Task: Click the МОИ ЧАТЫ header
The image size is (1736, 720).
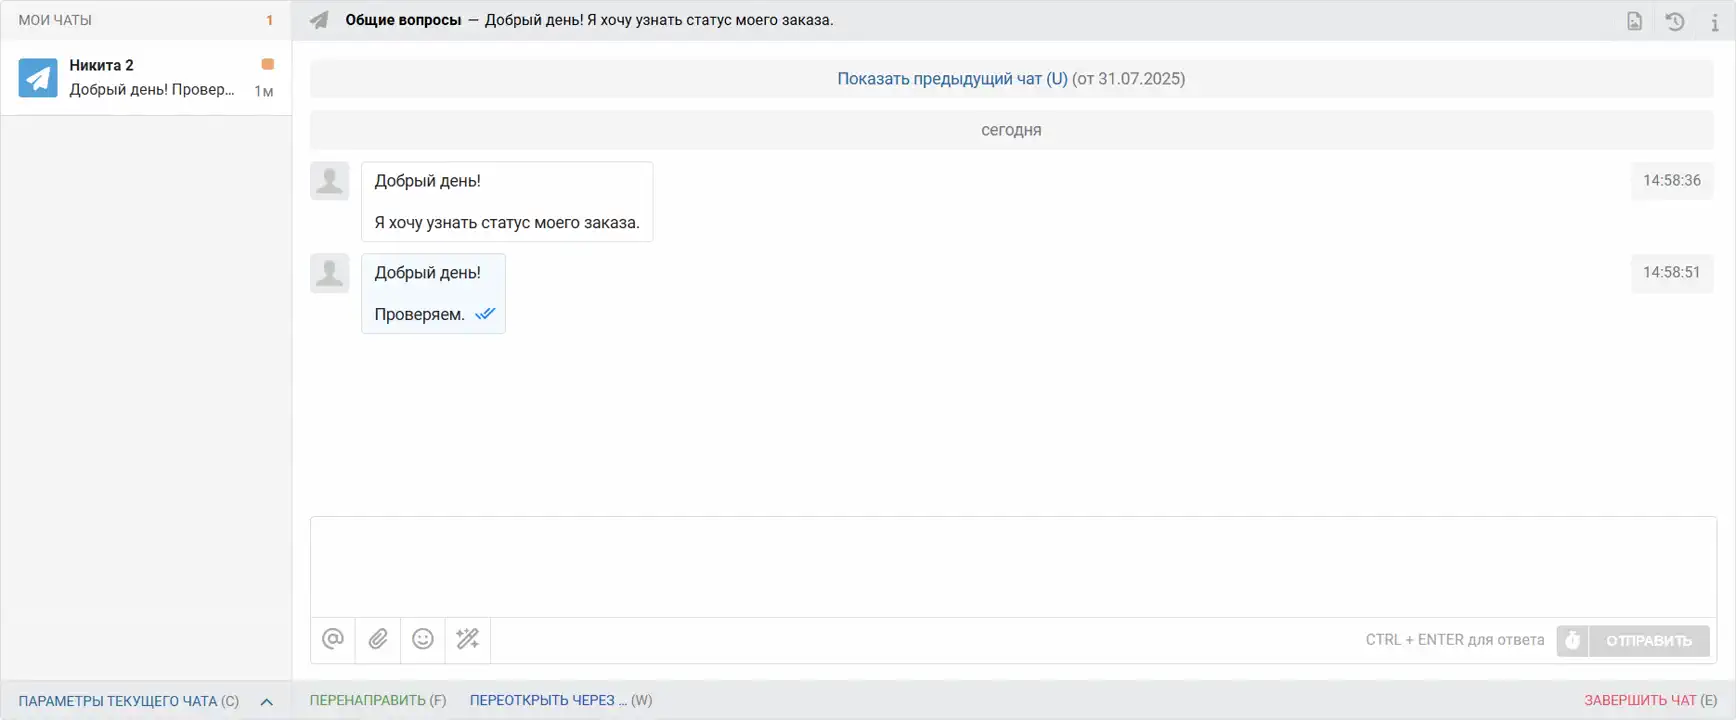Action: click(55, 20)
